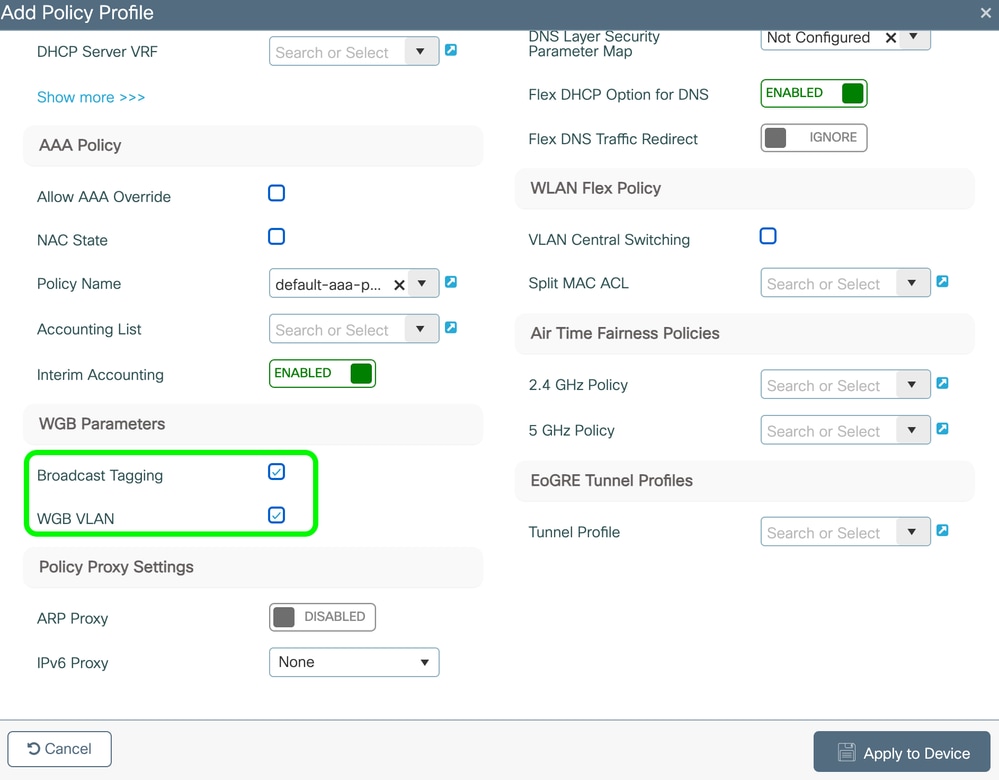Viewport: 999px width, 780px height.
Task: Focus 5 GHz Policy search field
Action: tap(829, 430)
